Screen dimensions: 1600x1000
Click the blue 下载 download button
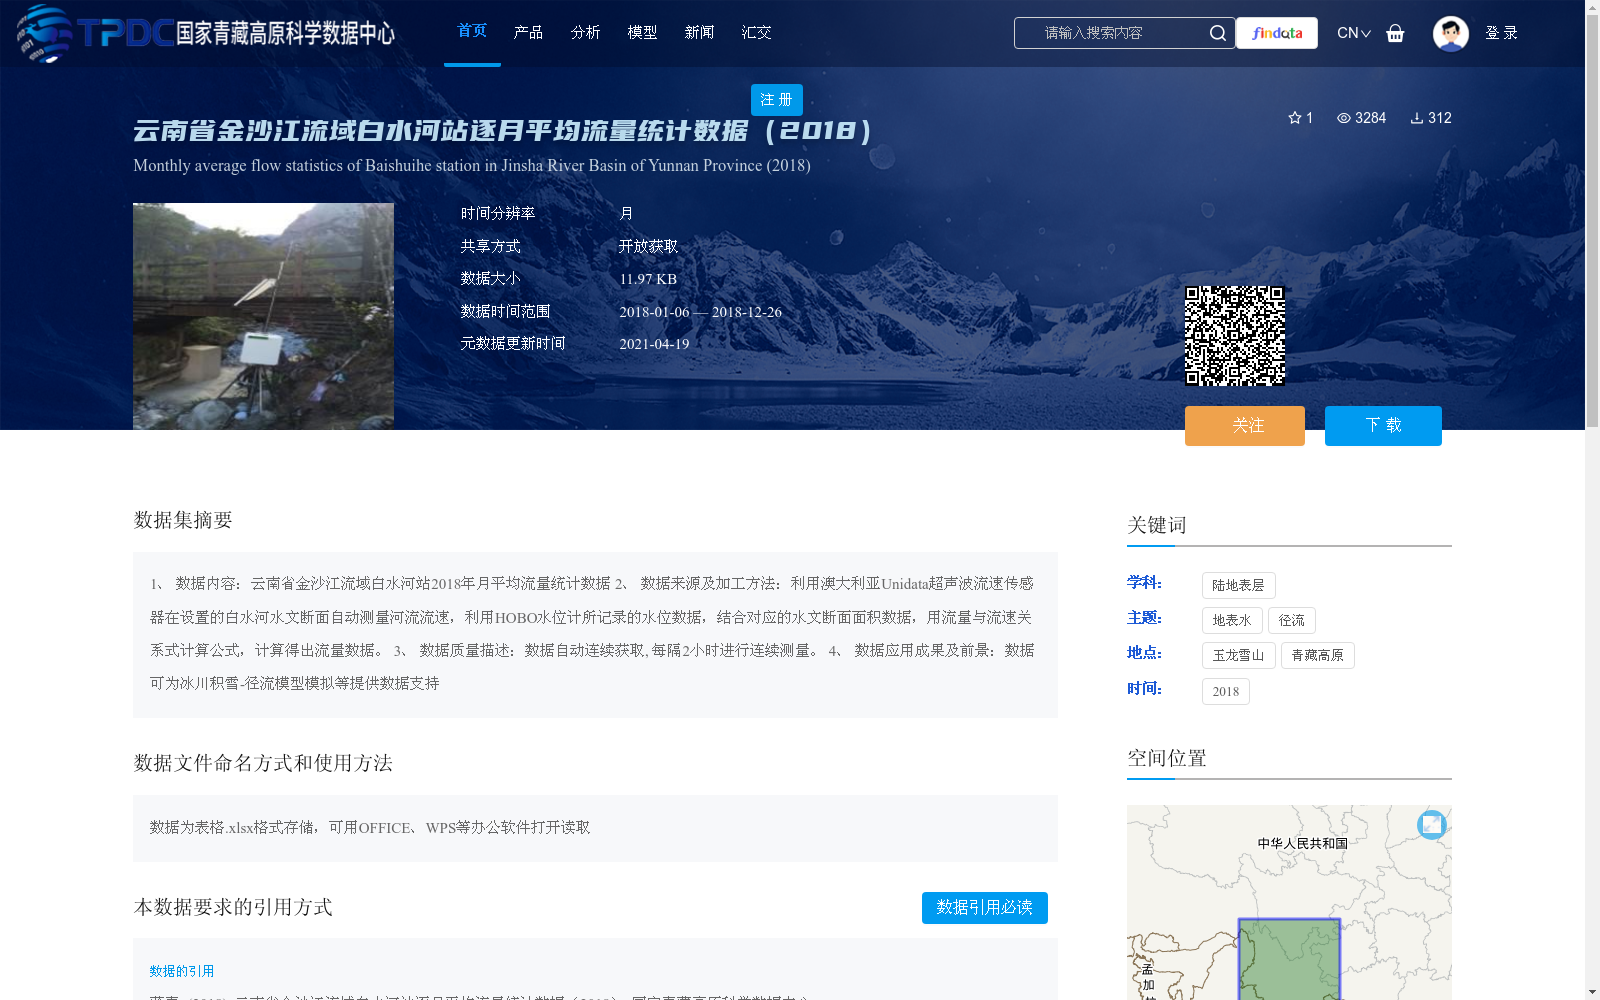1383,426
